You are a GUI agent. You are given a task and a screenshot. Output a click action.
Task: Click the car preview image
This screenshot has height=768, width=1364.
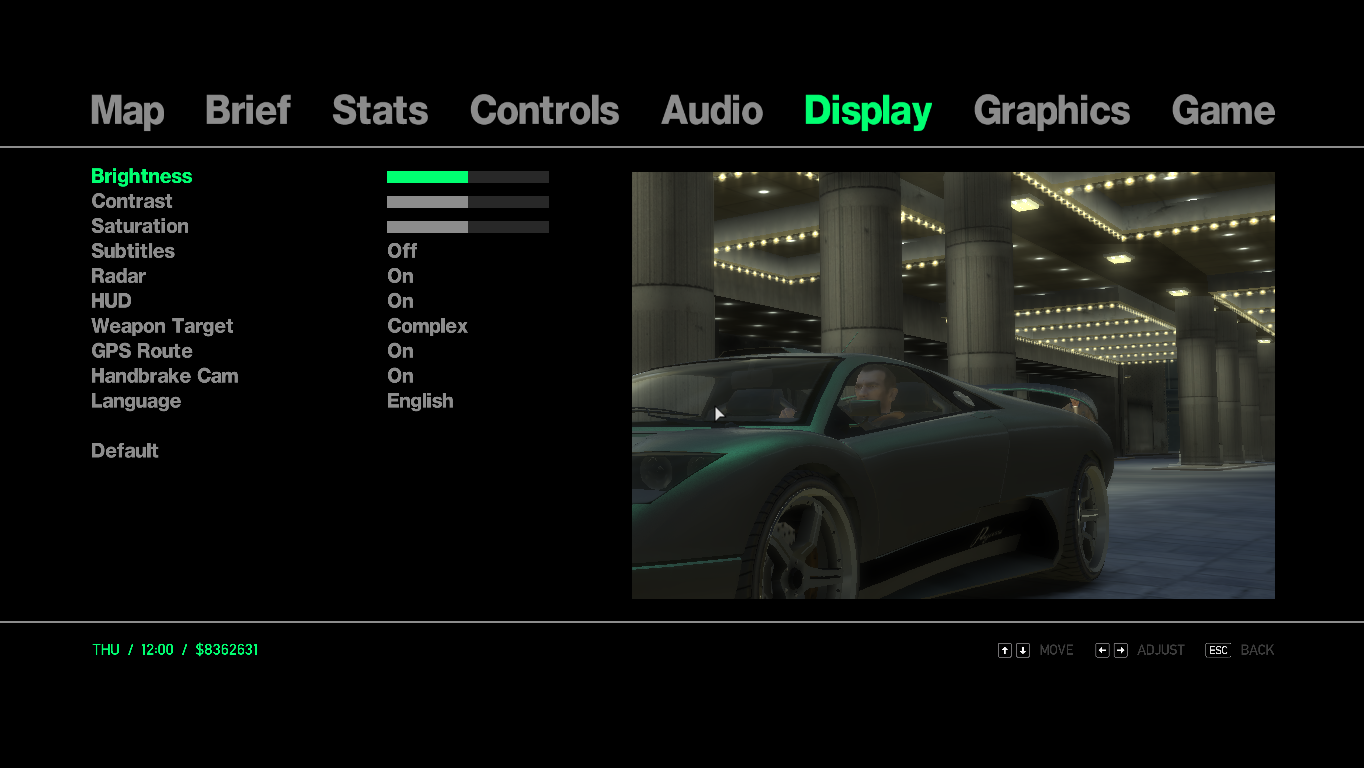pos(953,385)
